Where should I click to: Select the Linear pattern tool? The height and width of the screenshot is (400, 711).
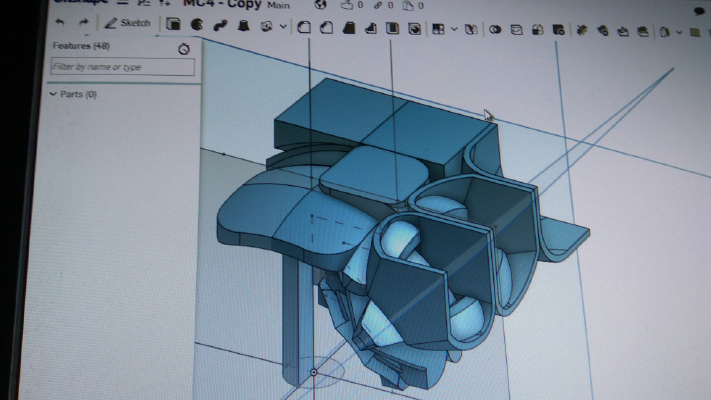pyautogui.click(x=438, y=29)
